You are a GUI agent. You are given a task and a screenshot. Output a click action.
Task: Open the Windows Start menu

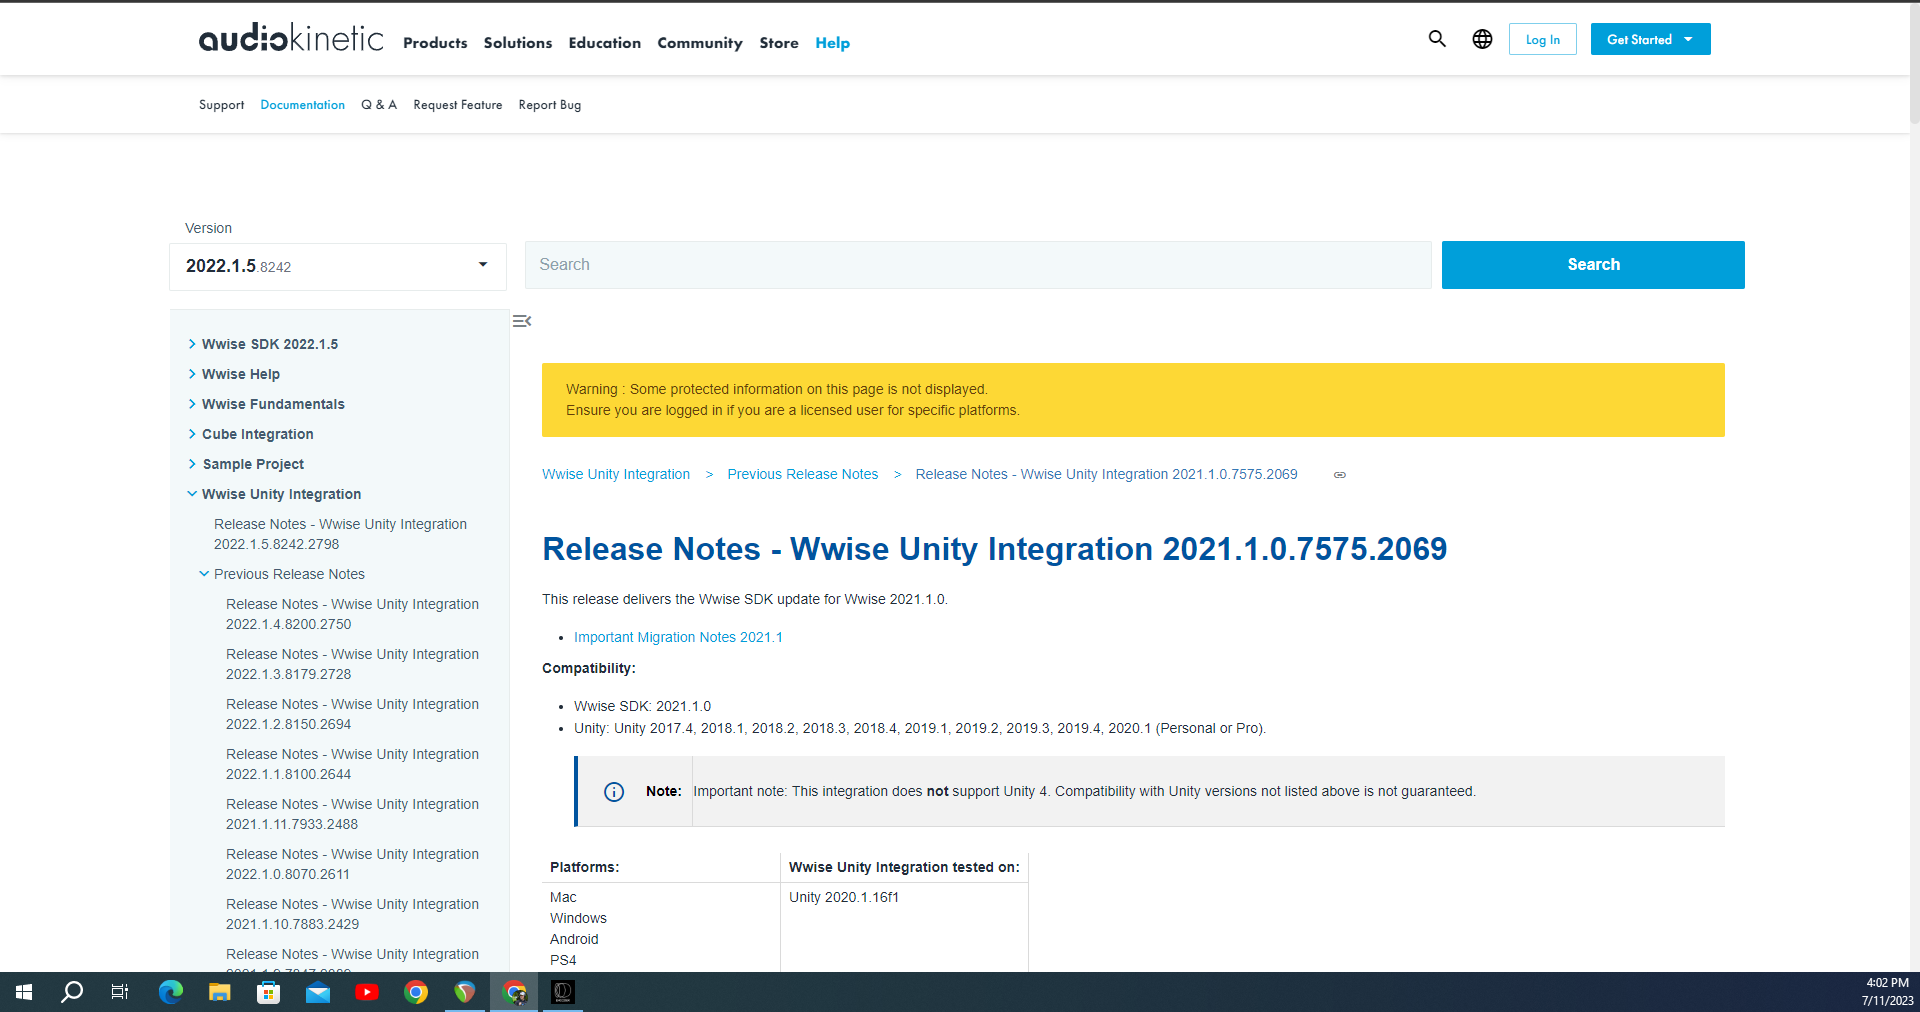(x=24, y=992)
